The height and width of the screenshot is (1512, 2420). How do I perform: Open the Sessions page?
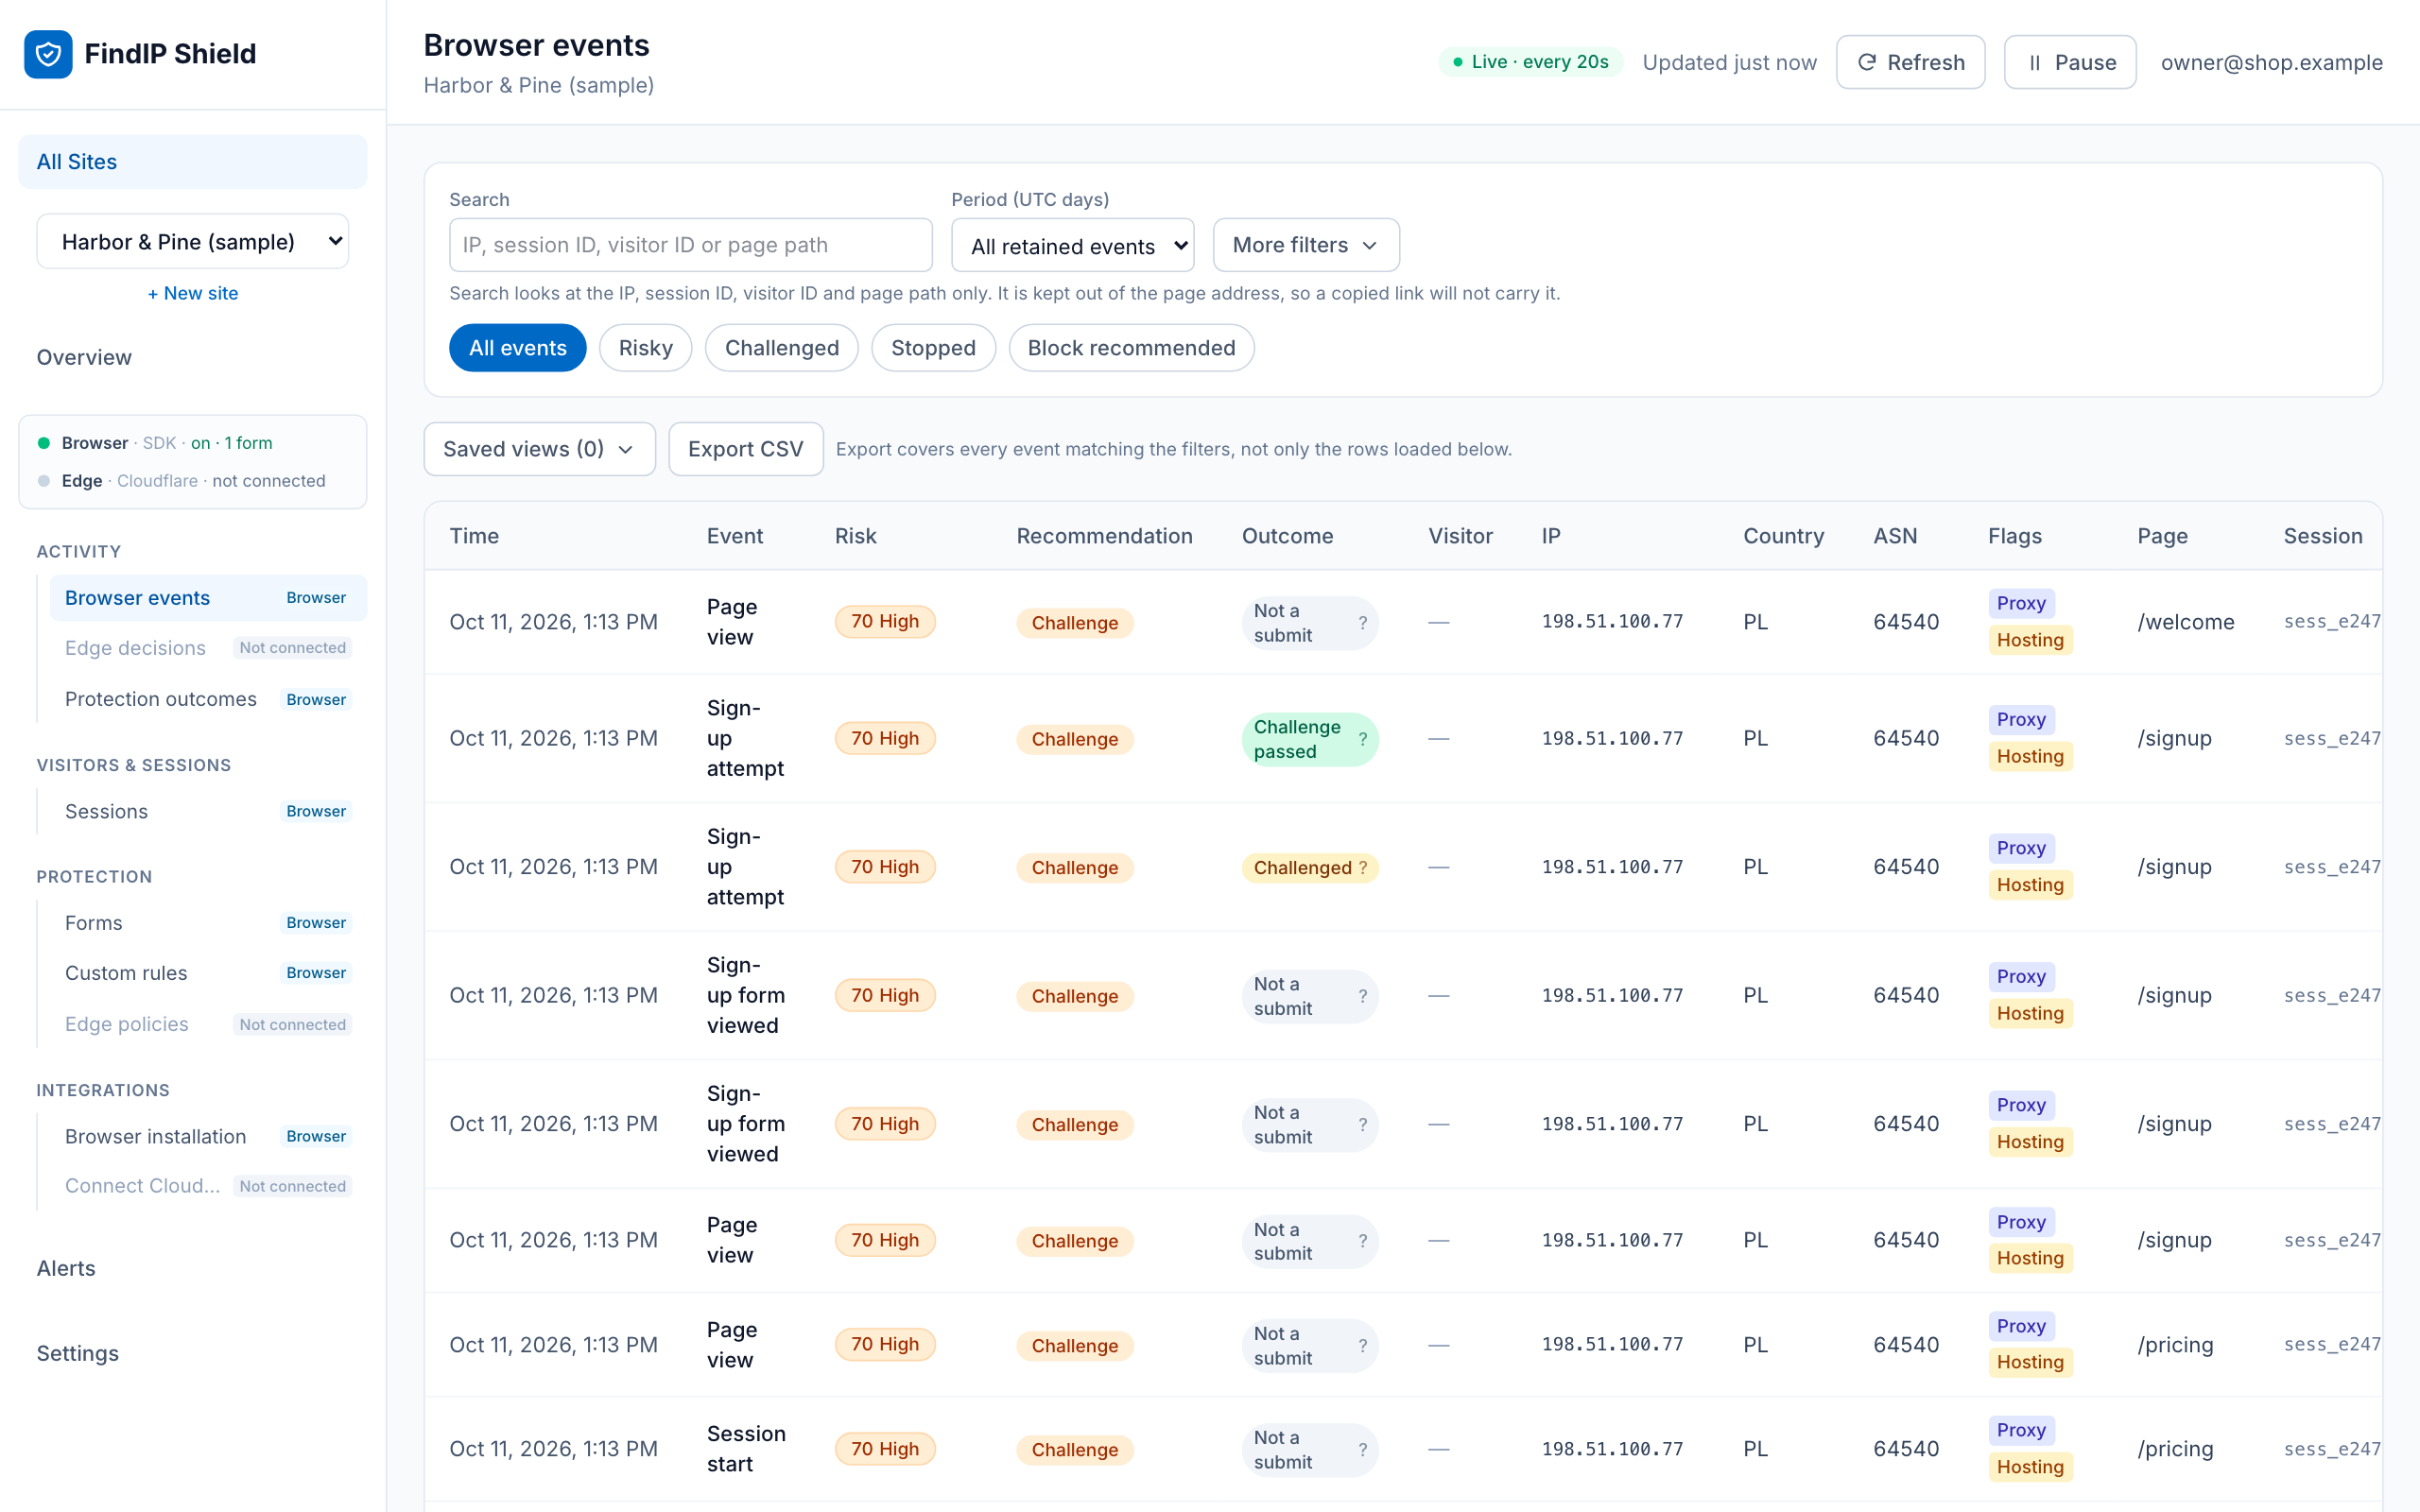pos(208,811)
